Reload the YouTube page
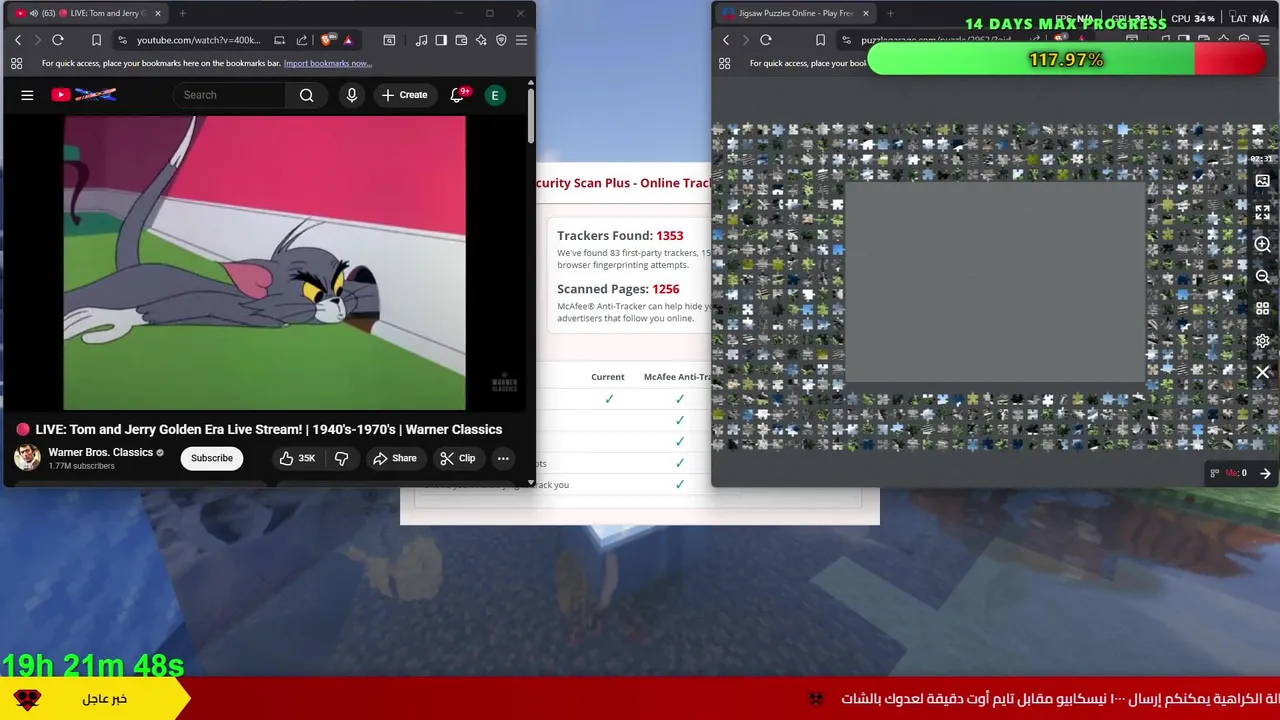The height and width of the screenshot is (720, 1280). (58, 40)
